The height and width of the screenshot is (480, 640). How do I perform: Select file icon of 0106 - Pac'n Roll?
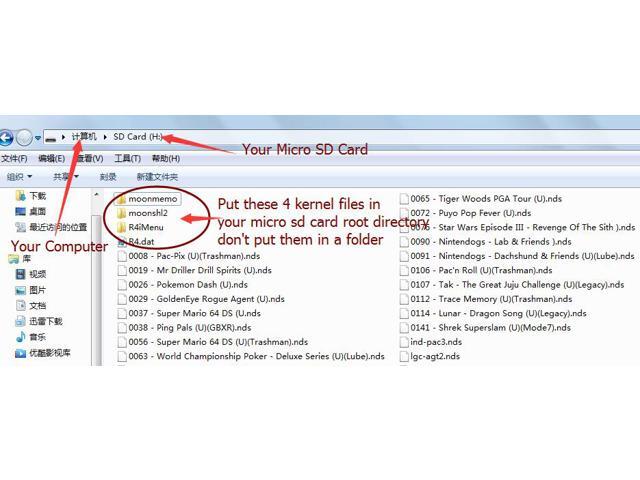click(x=404, y=271)
